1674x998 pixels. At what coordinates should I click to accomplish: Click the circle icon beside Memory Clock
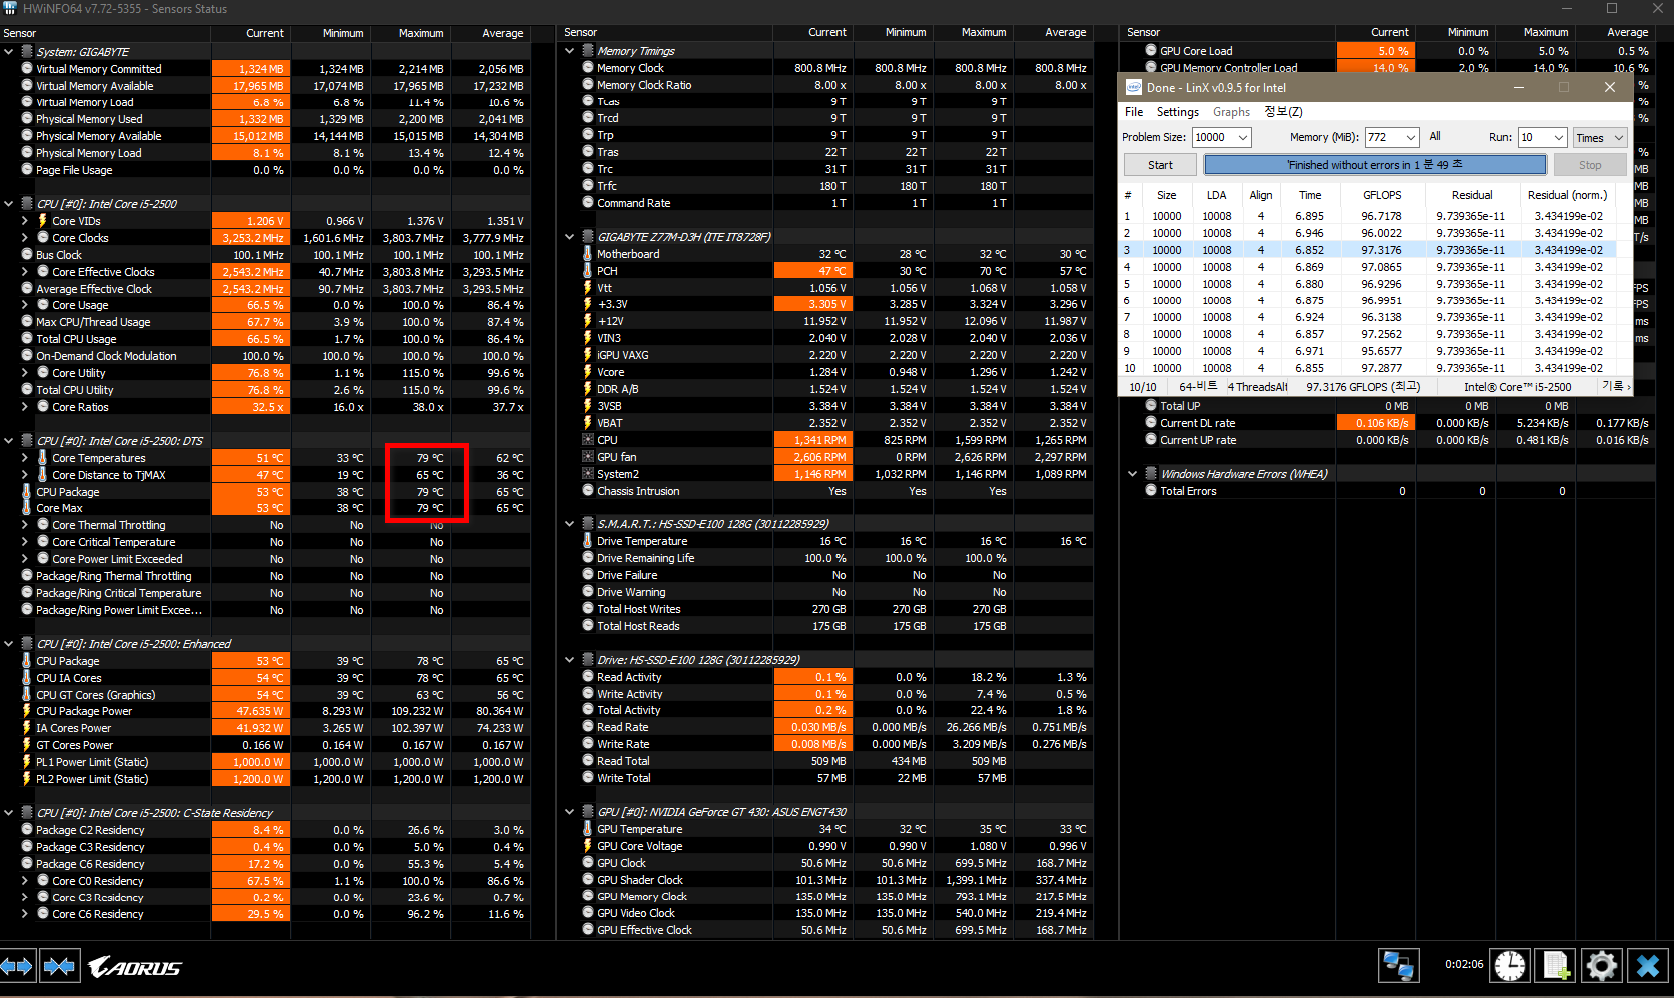pyautogui.click(x=588, y=68)
